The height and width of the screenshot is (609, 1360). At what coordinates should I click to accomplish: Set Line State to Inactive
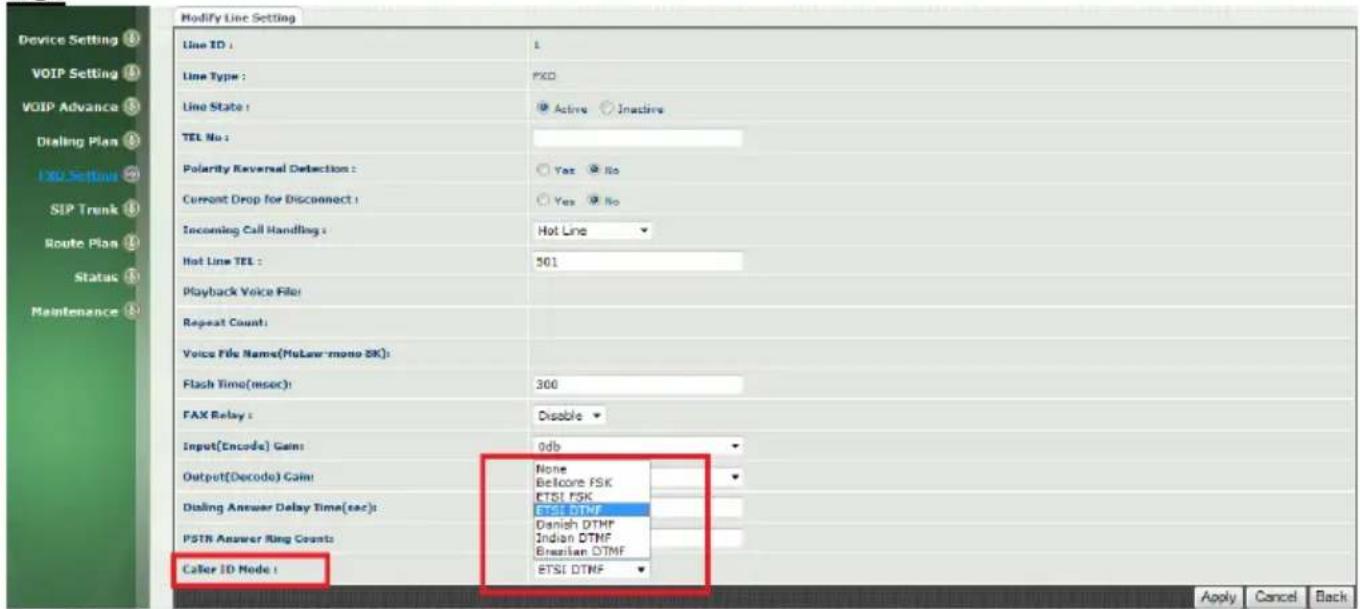click(x=605, y=108)
